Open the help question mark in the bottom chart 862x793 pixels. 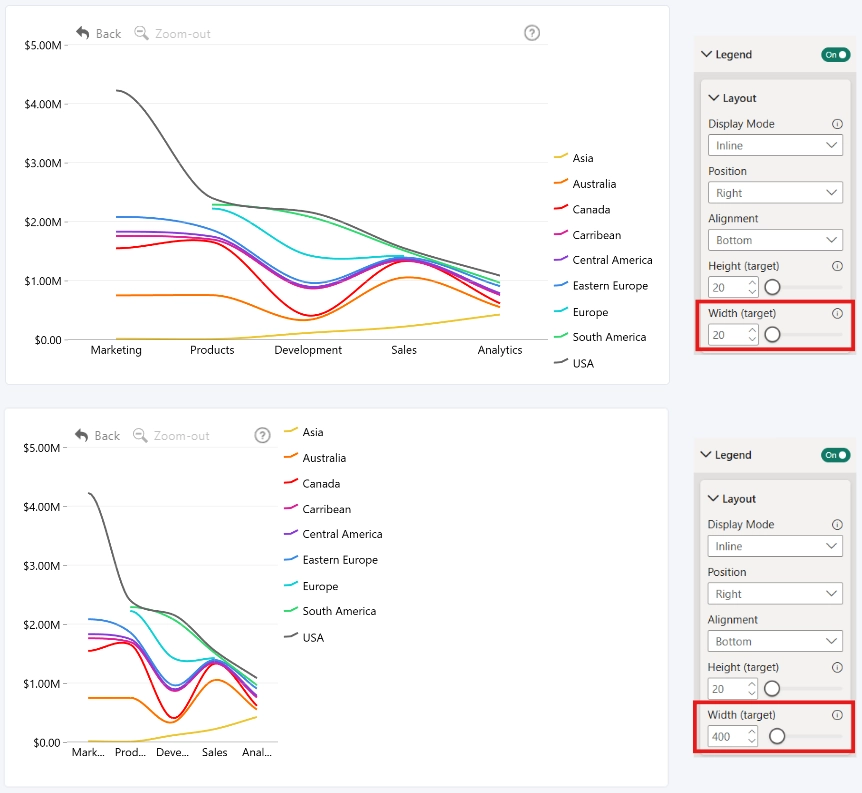pyautogui.click(x=262, y=436)
